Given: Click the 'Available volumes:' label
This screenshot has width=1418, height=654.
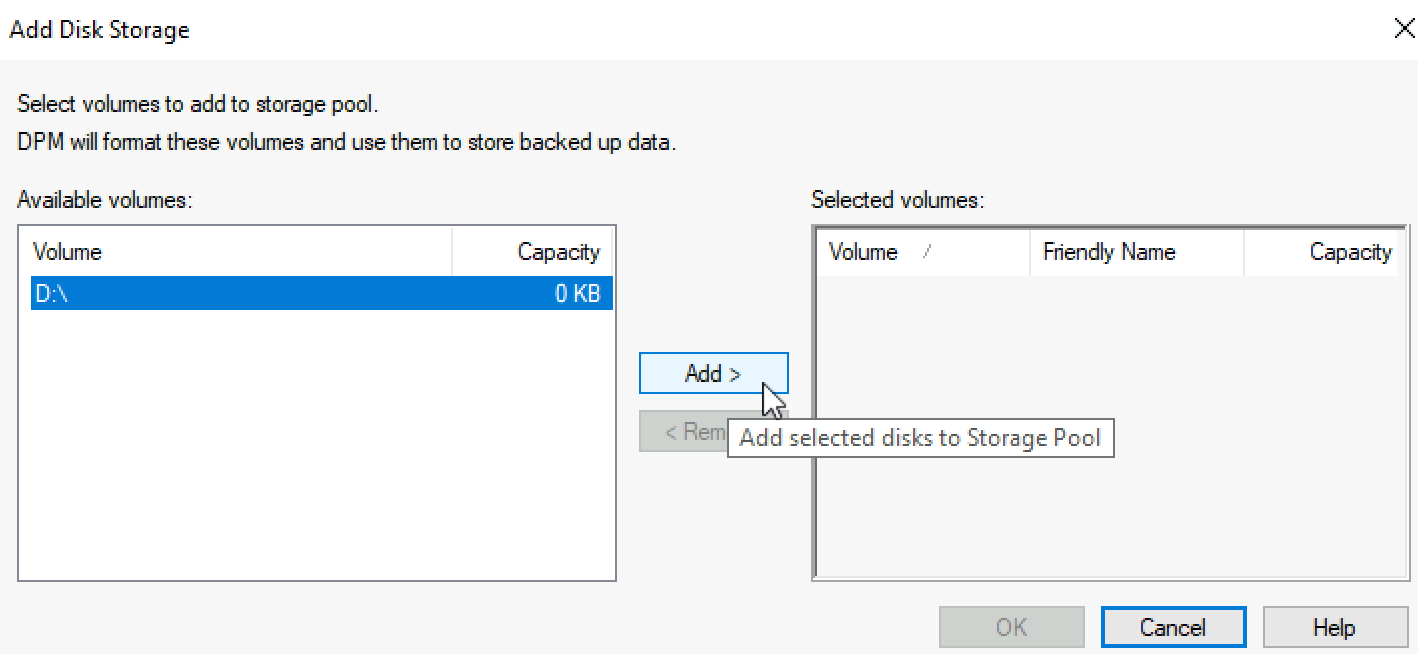Looking at the screenshot, I should pyautogui.click(x=104, y=200).
